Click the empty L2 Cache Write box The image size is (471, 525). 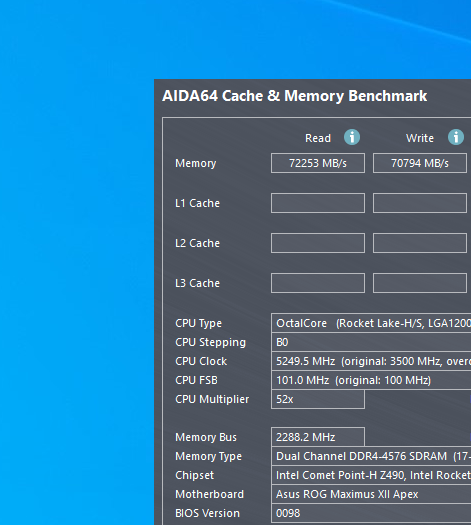click(420, 243)
